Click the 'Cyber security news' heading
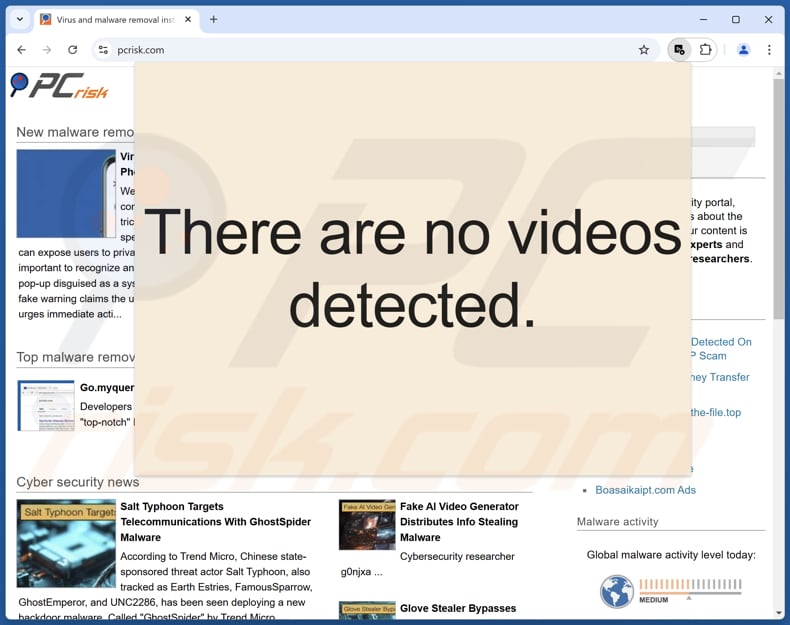790x625 pixels. tap(78, 482)
